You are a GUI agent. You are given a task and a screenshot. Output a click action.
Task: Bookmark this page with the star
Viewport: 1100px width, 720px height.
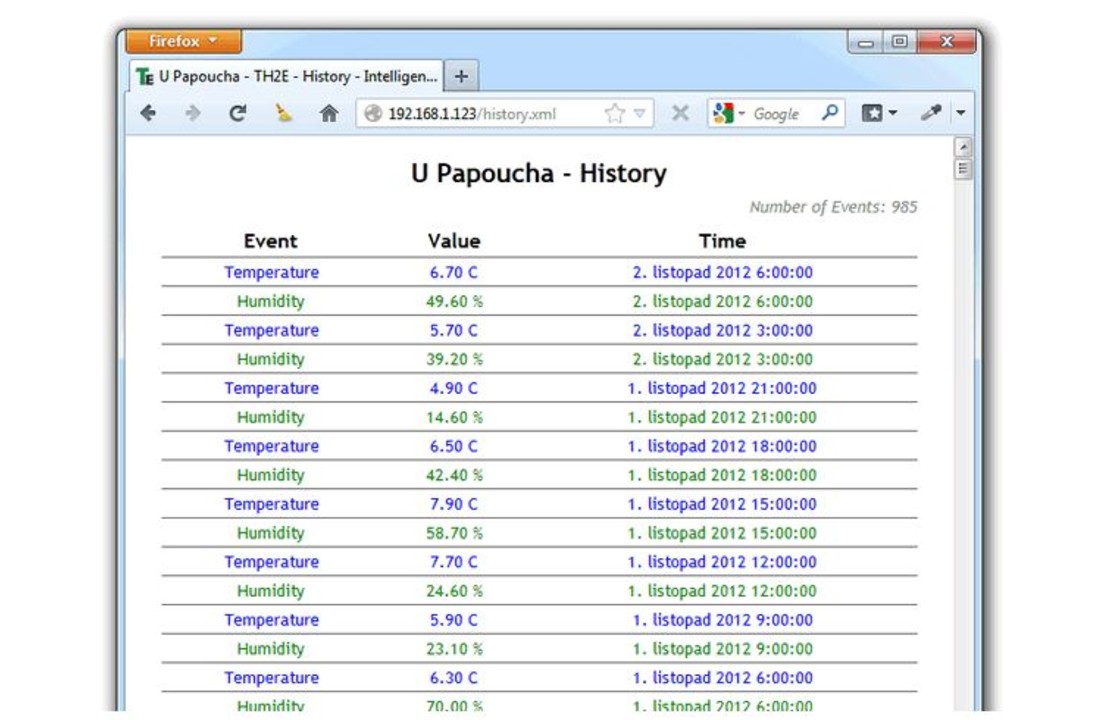point(614,114)
